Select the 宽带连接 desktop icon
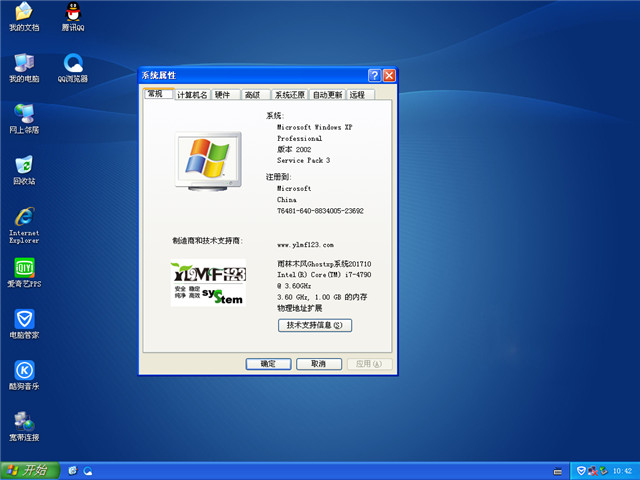 click(24, 427)
